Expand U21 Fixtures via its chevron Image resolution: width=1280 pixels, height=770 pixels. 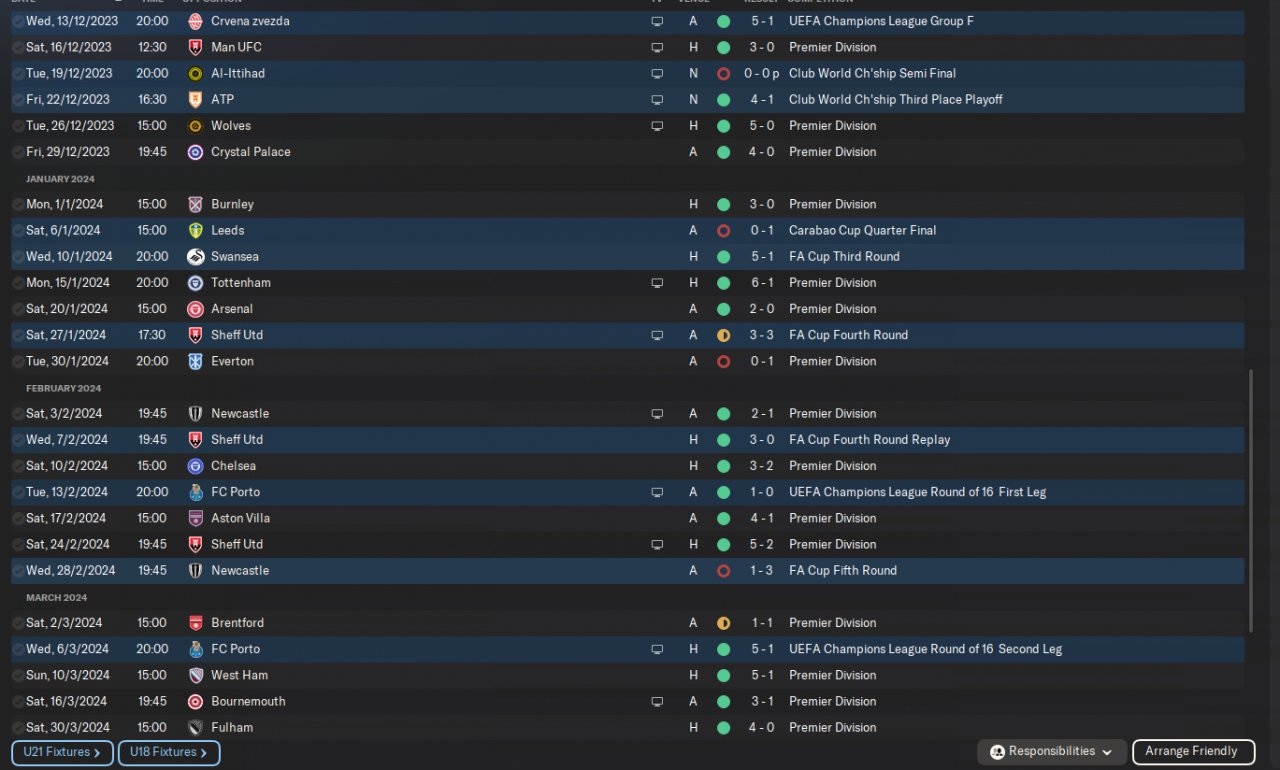(97, 753)
